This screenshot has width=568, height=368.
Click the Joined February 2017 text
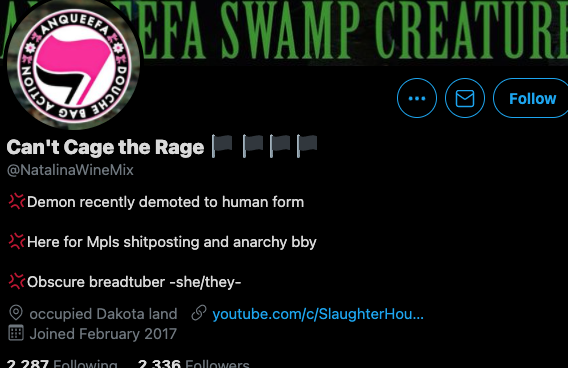click(x=103, y=334)
